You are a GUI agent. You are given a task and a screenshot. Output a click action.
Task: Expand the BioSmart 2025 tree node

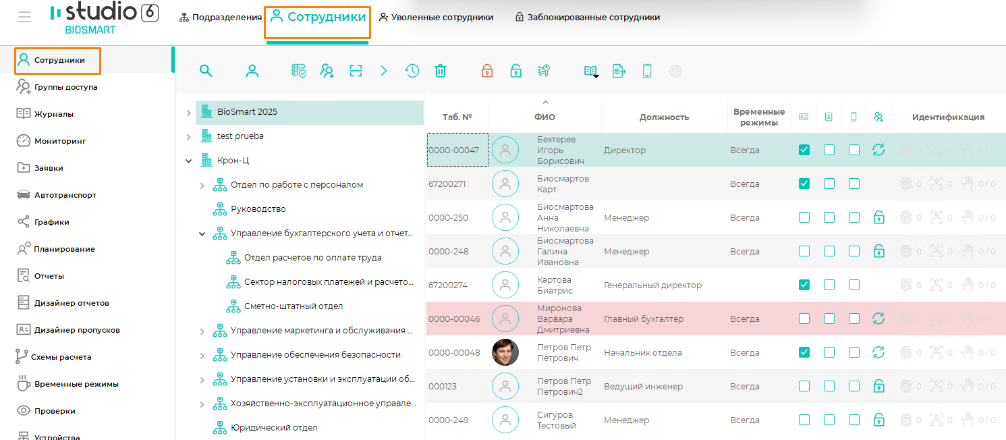[x=188, y=111]
